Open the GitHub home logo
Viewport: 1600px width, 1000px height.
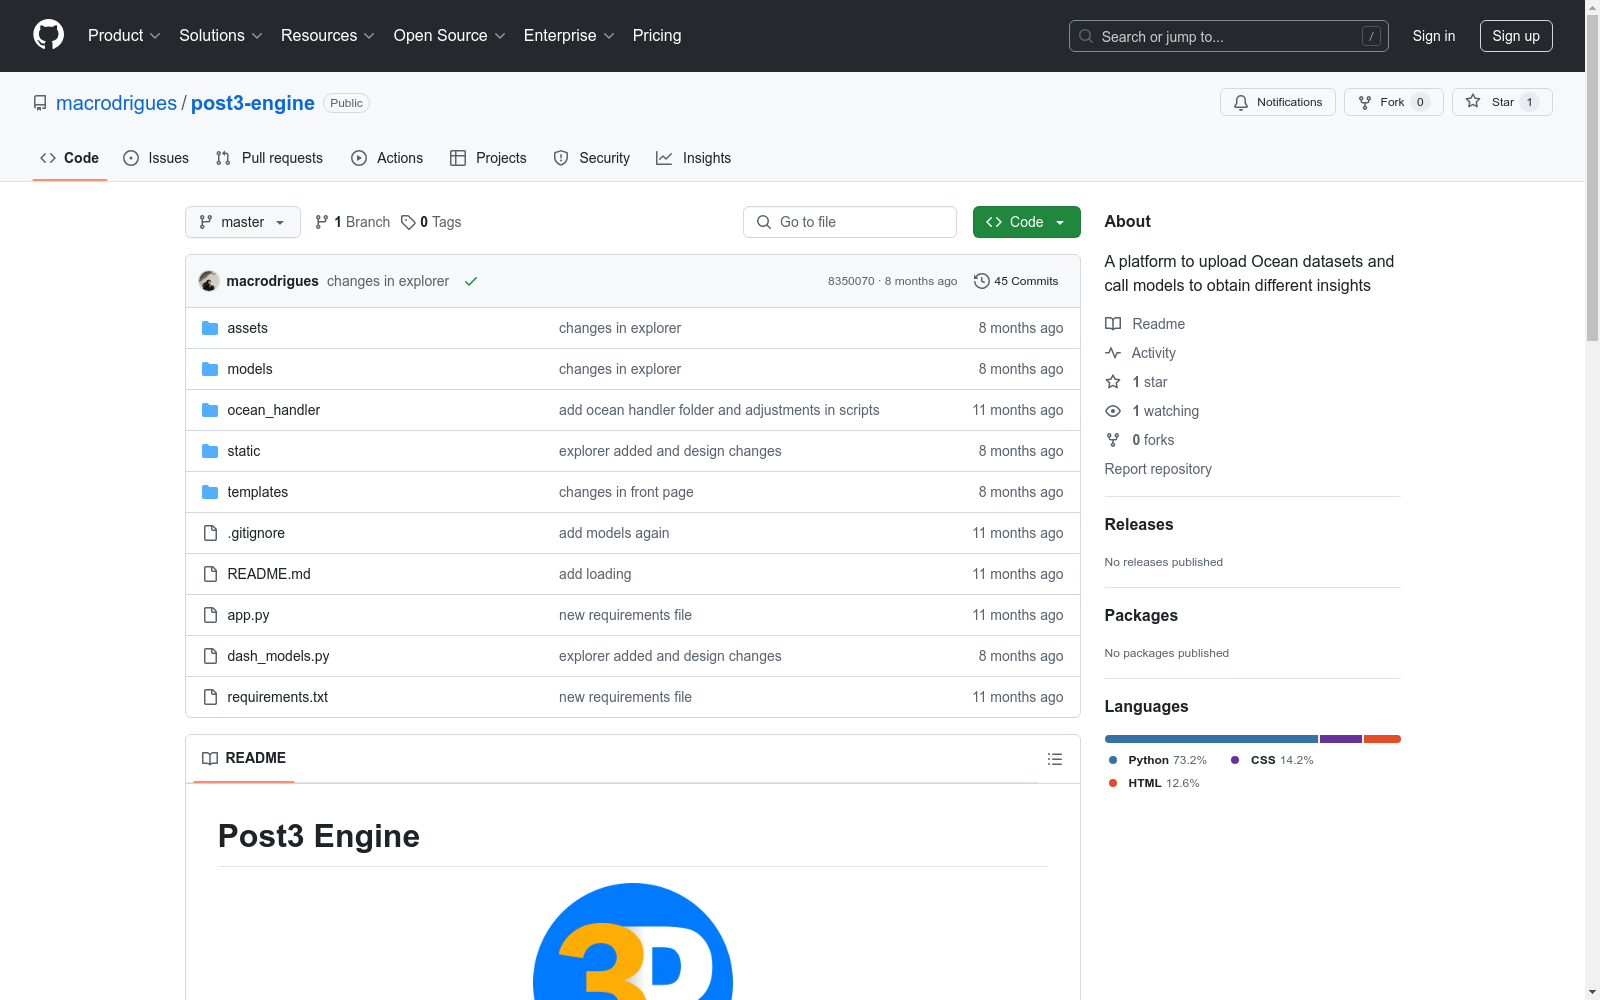pos(48,35)
